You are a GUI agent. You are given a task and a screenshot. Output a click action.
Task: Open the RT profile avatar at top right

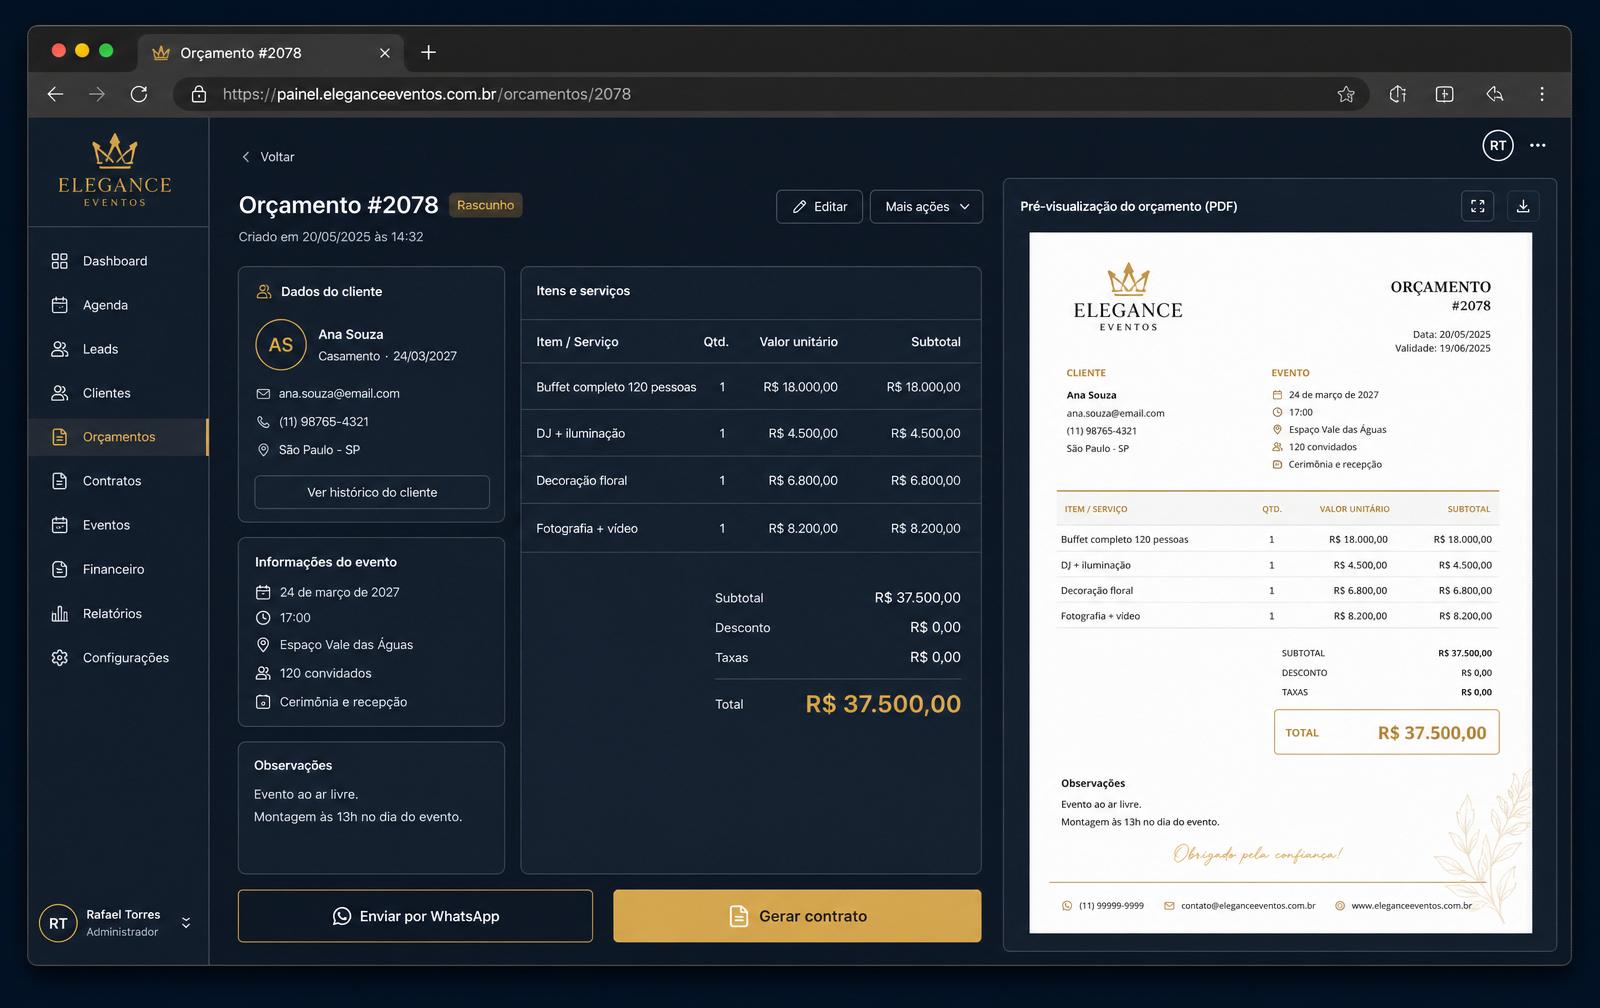[1498, 145]
